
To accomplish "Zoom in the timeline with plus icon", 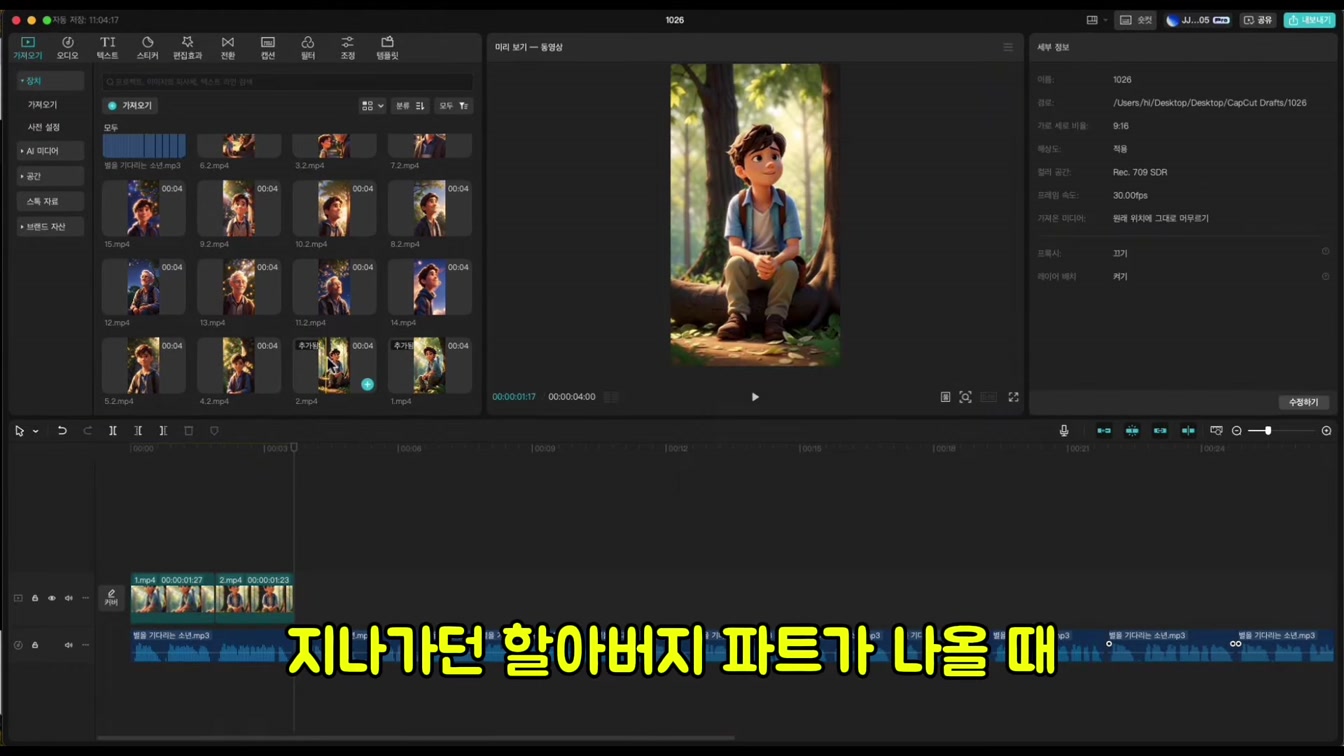I will tap(1327, 431).
